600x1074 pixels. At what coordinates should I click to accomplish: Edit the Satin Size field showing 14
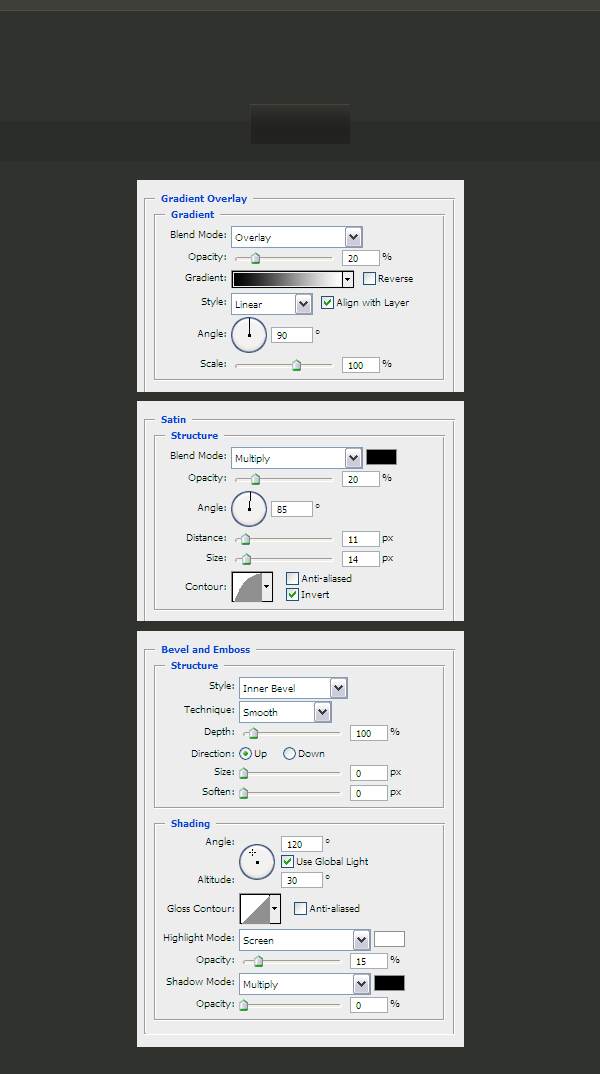coord(360,559)
